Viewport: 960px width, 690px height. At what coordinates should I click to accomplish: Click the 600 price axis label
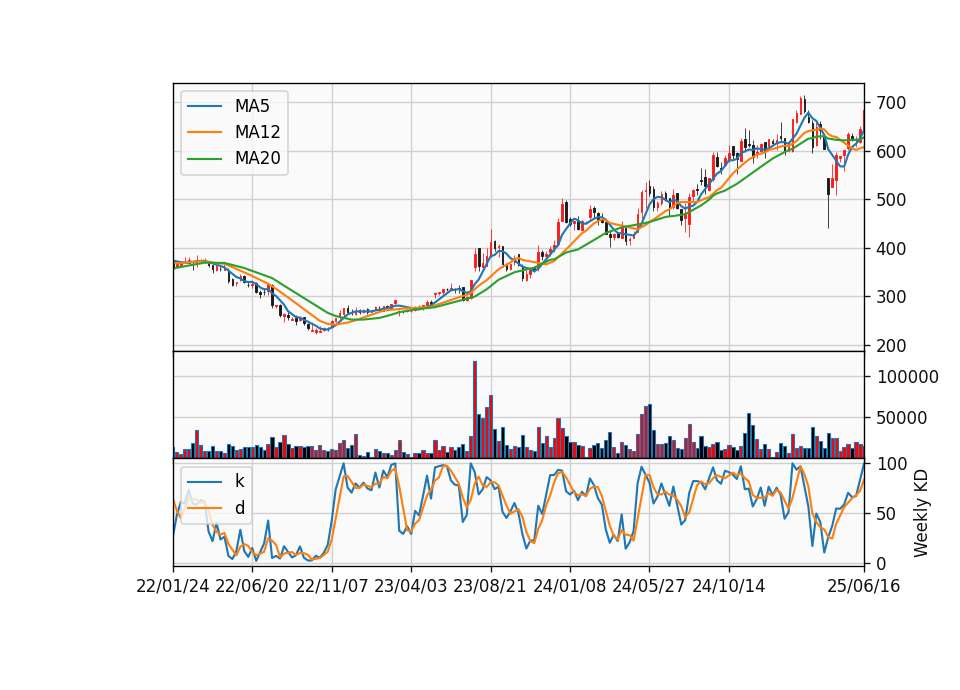pyautogui.click(x=891, y=152)
